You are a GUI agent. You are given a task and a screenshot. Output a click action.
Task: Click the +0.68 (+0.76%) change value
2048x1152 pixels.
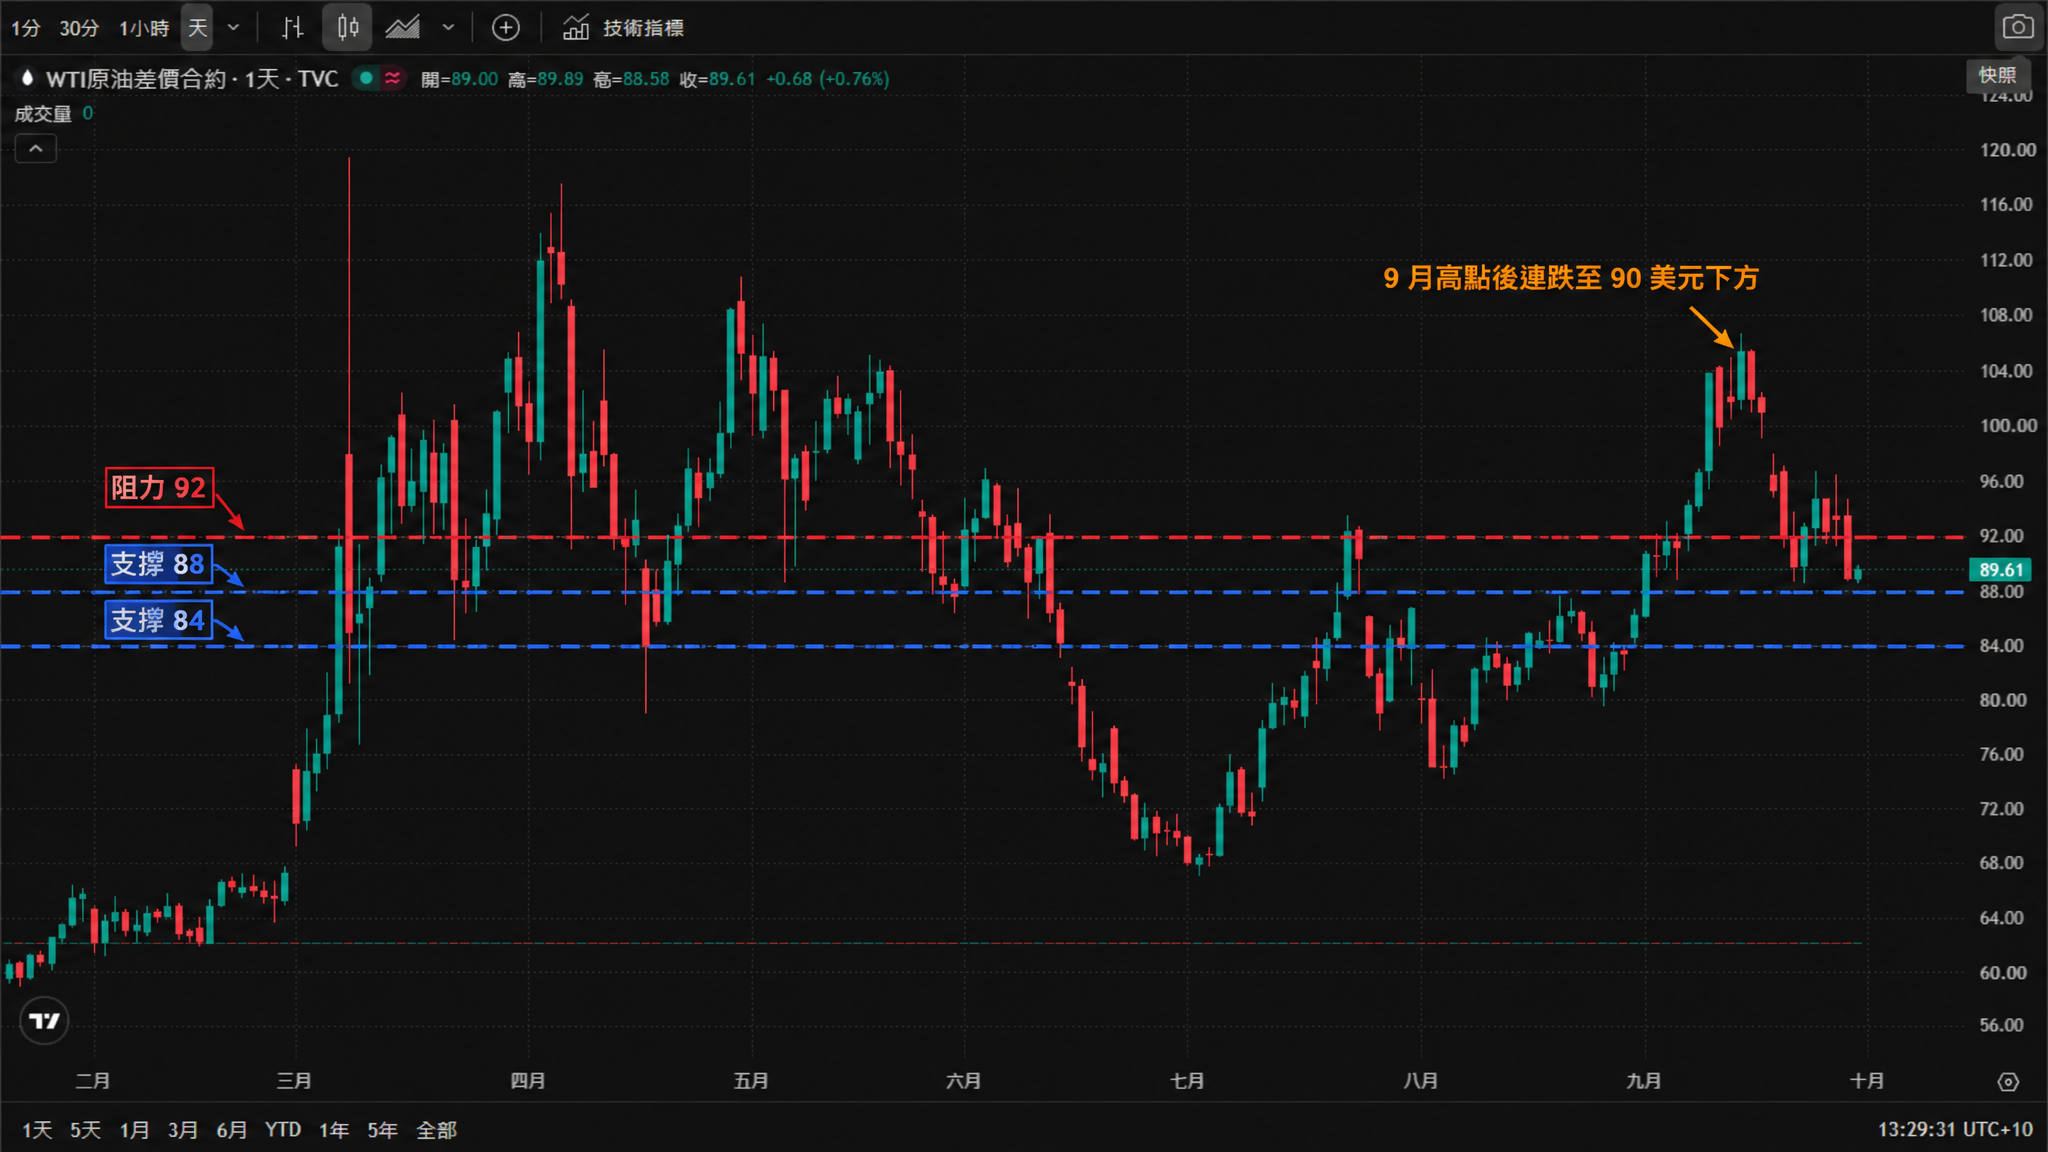(827, 79)
